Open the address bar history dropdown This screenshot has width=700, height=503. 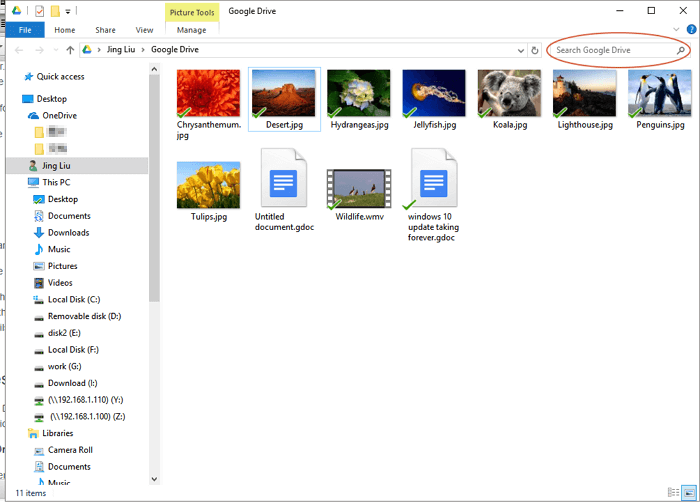pos(520,50)
